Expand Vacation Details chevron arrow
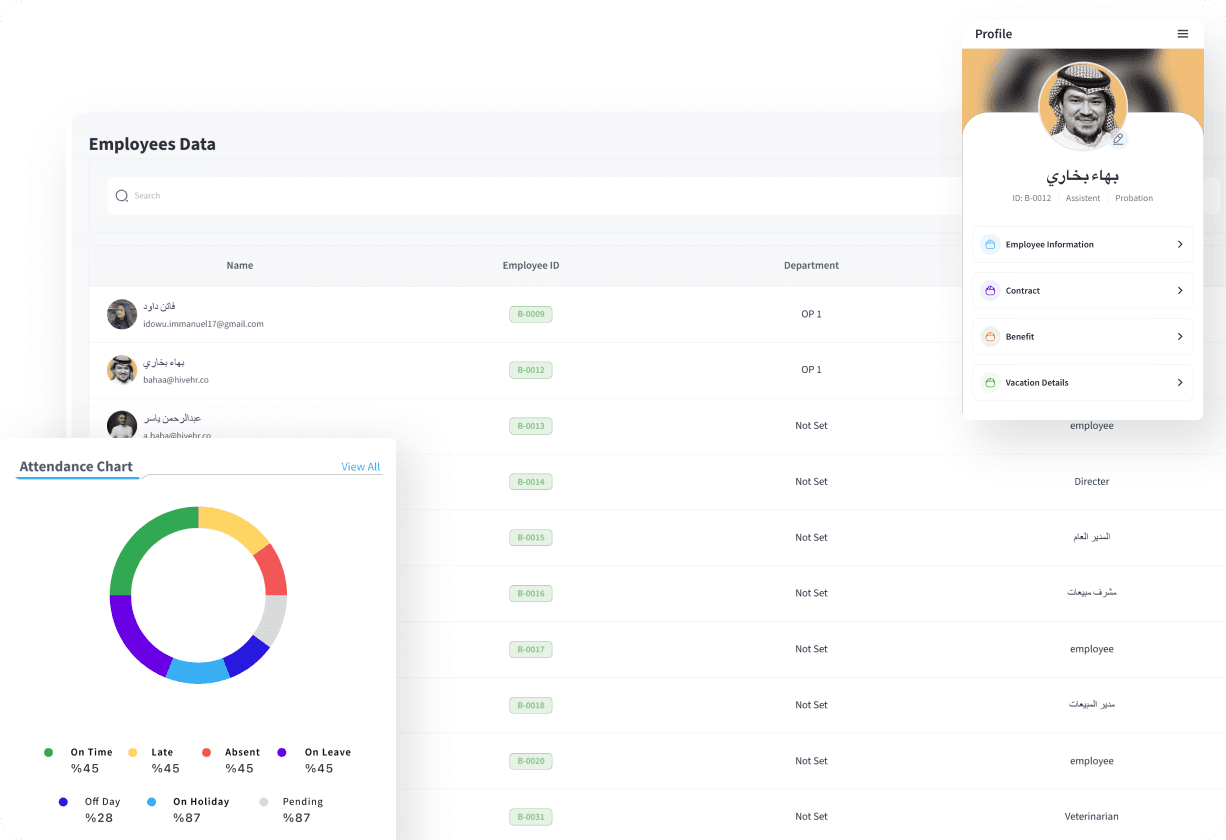 pos(1179,383)
